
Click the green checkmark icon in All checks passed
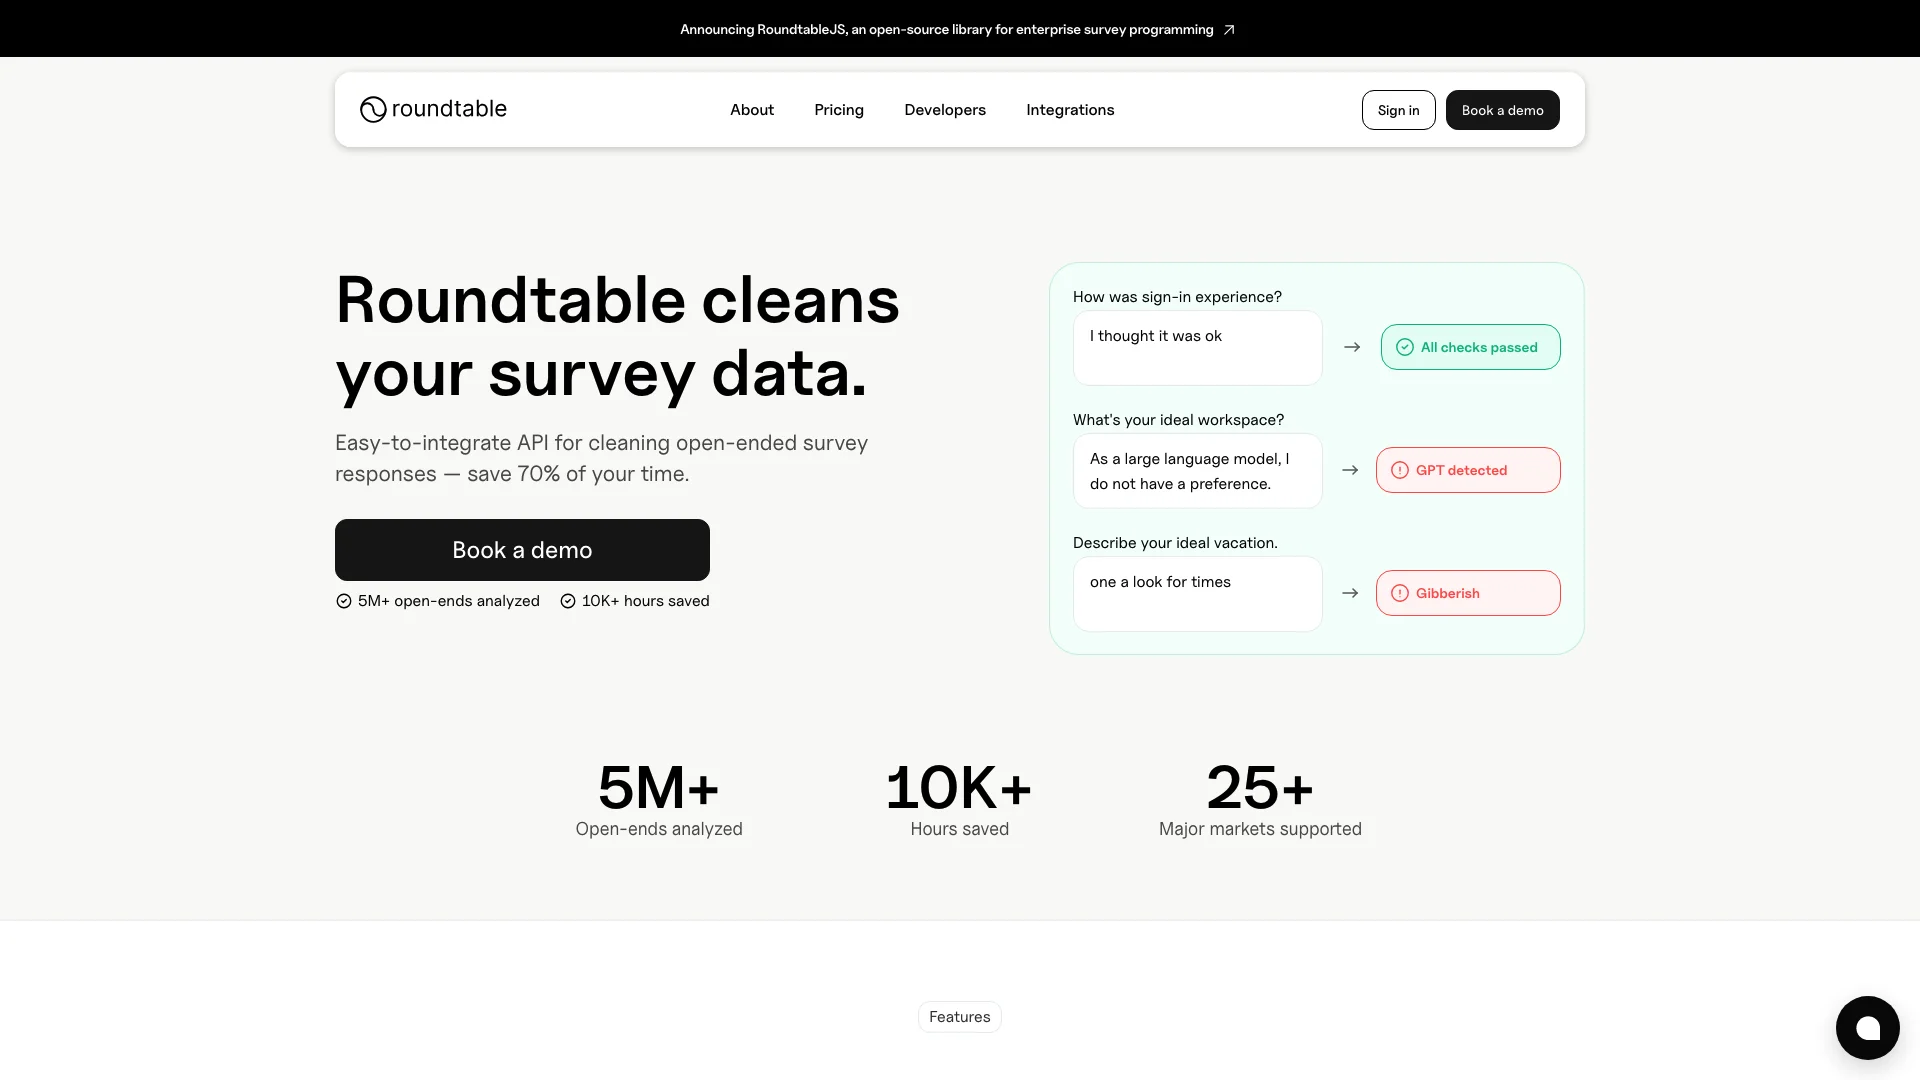[x=1405, y=347]
